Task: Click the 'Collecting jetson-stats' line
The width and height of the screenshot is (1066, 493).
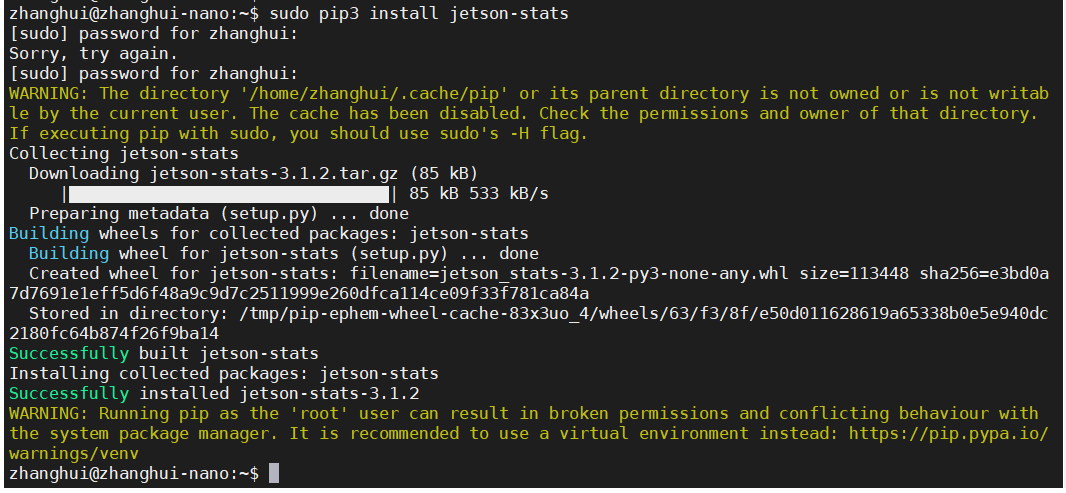Action: (x=123, y=153)
